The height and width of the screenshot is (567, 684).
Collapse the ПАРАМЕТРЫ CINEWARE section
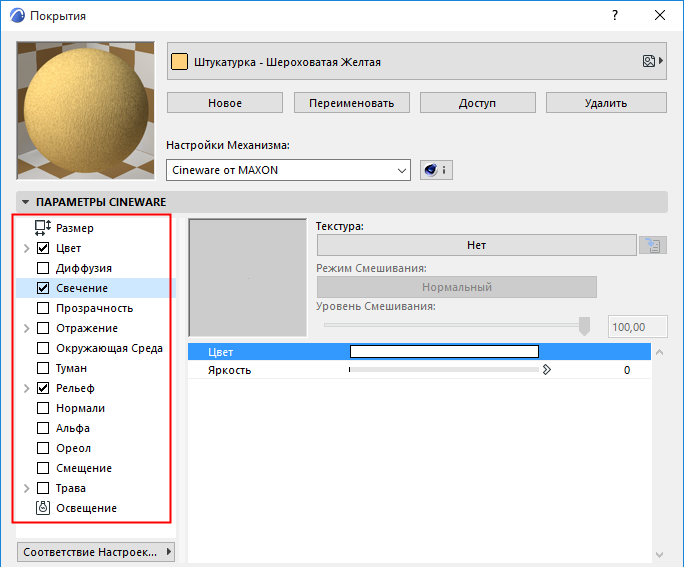coord(26,202)
